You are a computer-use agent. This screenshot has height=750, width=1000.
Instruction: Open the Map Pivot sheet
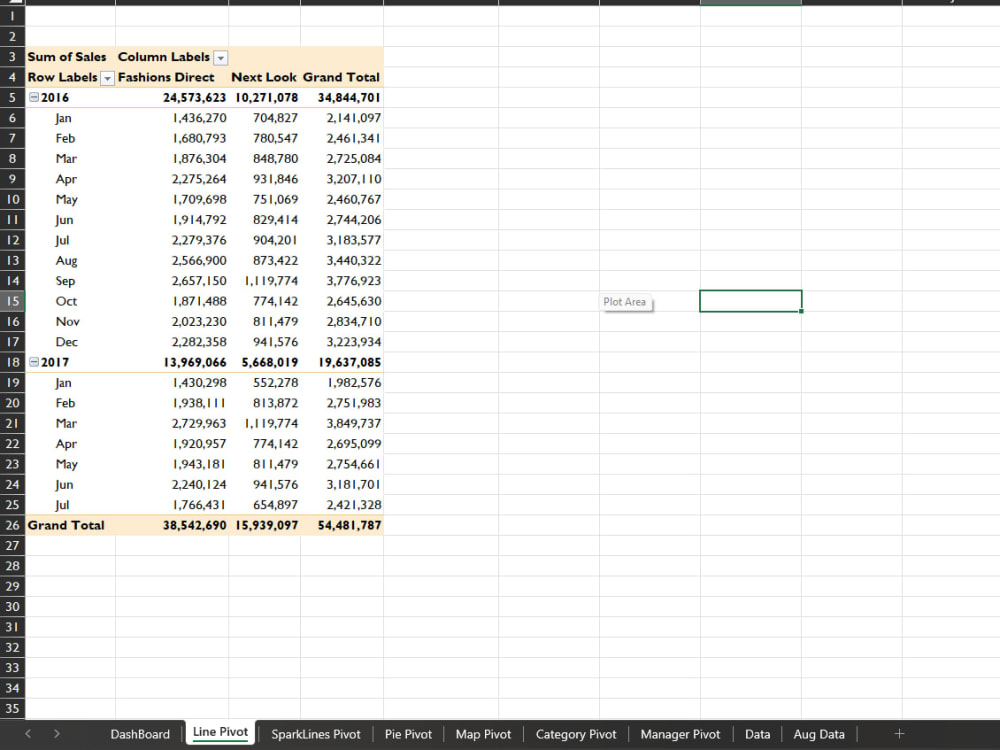click(x=483, y=733)
